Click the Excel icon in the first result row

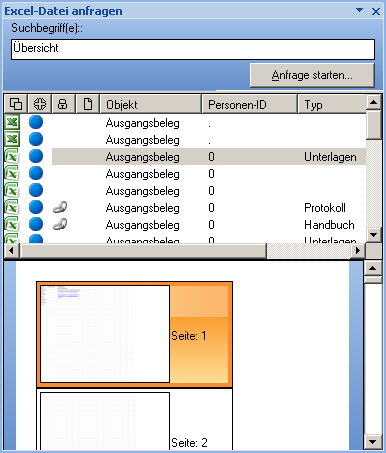click(12, 122)
